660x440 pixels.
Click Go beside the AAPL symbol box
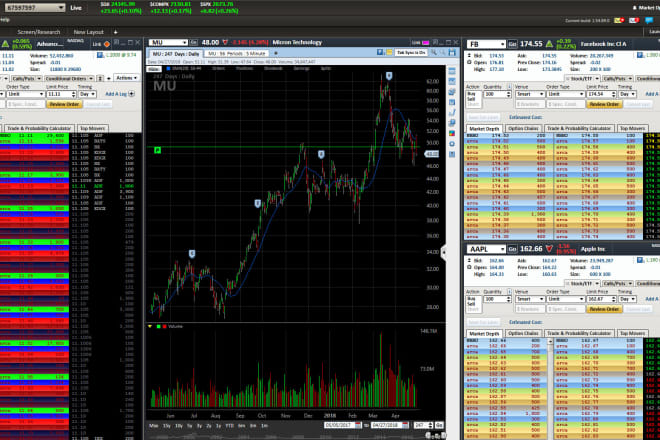pyautogui.click(x=512, y=249)
